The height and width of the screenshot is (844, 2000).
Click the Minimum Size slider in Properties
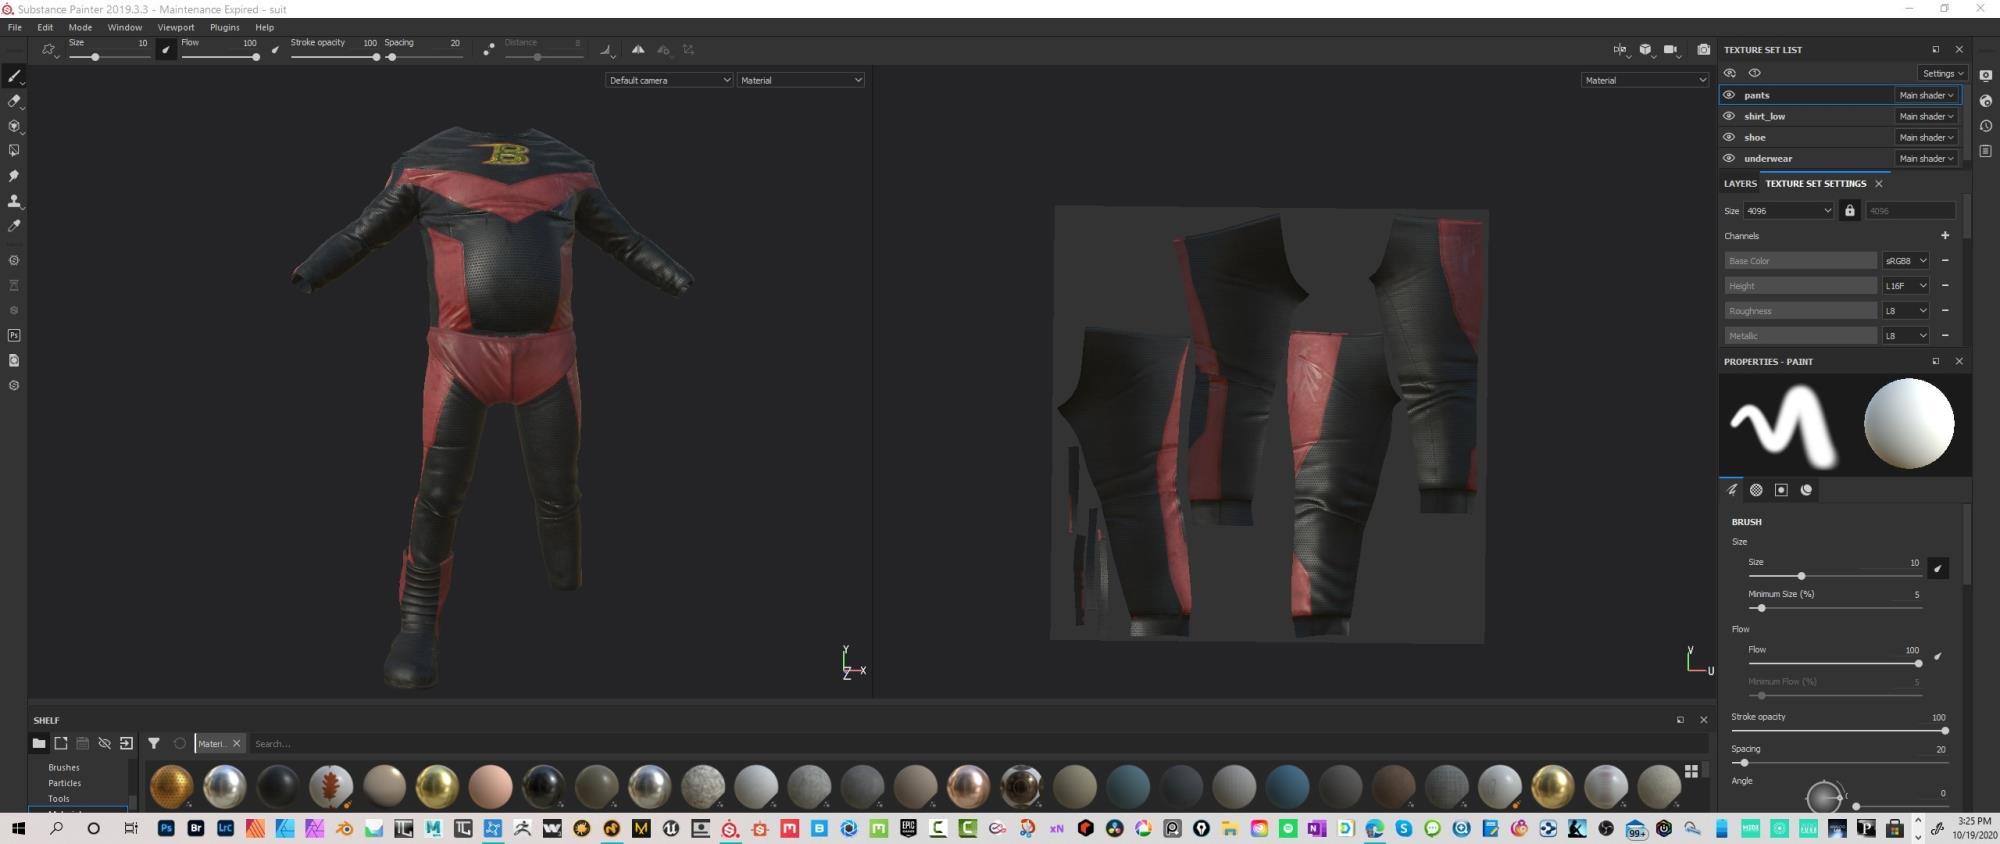(x=1835, y=608)
